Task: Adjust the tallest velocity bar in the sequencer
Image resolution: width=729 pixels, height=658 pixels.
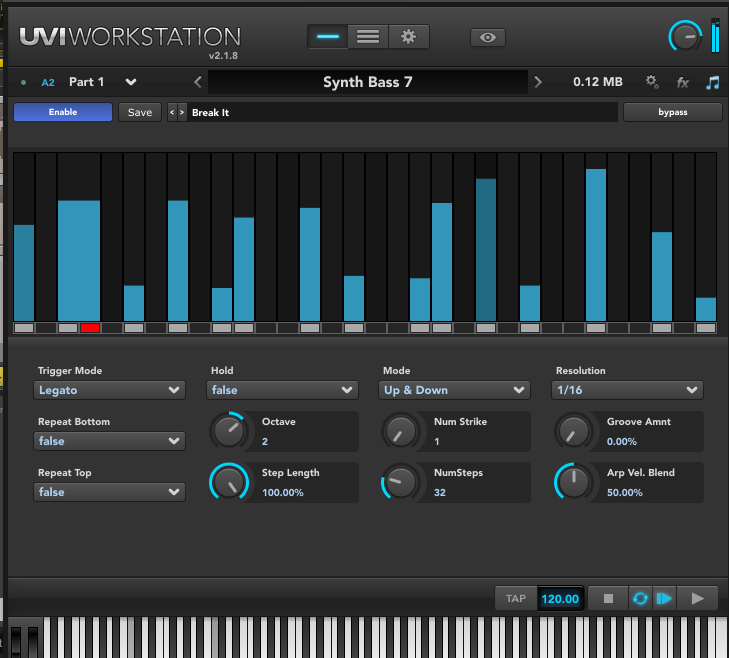Action: [x=596, y=245]
